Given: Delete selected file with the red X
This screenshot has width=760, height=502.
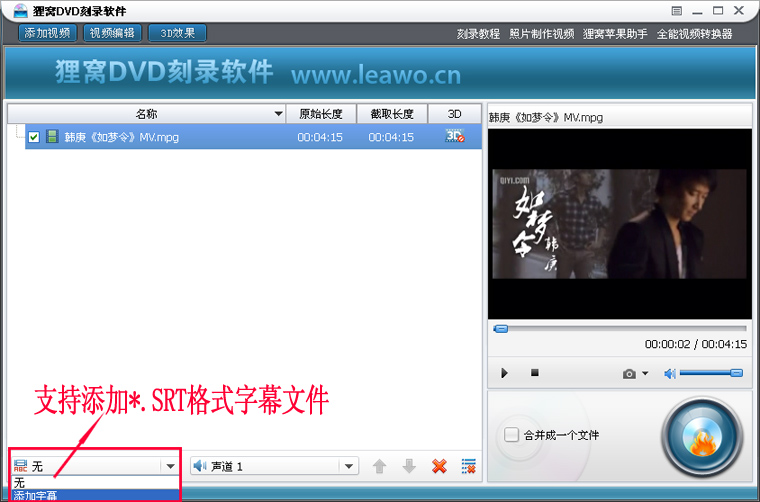Looking at the screenshot, I should (439, 466).
